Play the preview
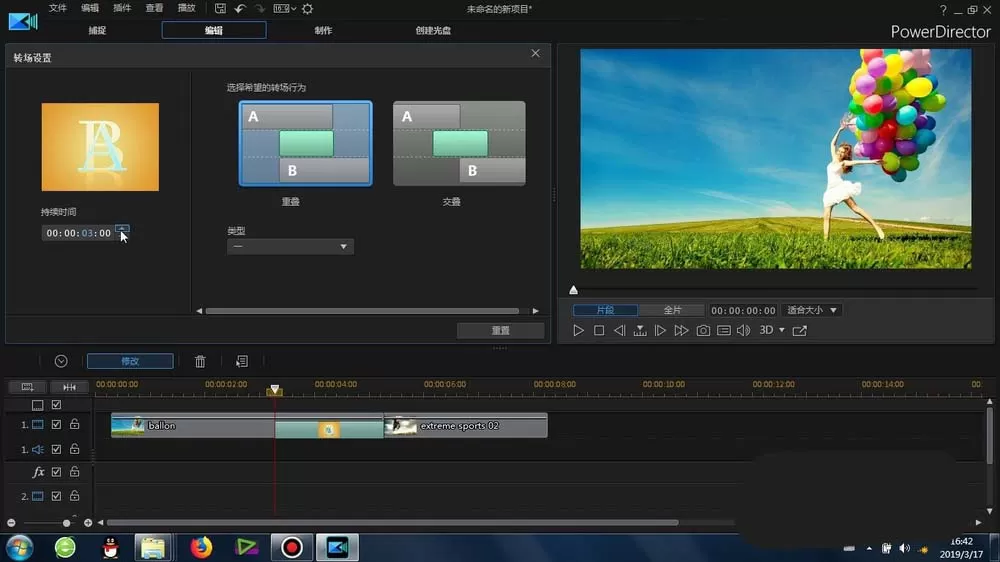 tap(578, 330)
